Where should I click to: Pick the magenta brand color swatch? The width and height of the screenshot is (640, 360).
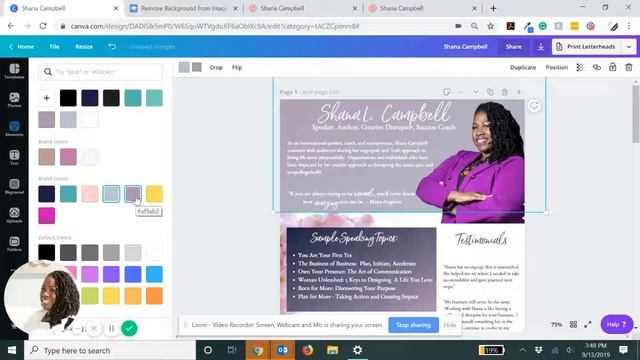point(47,216)
